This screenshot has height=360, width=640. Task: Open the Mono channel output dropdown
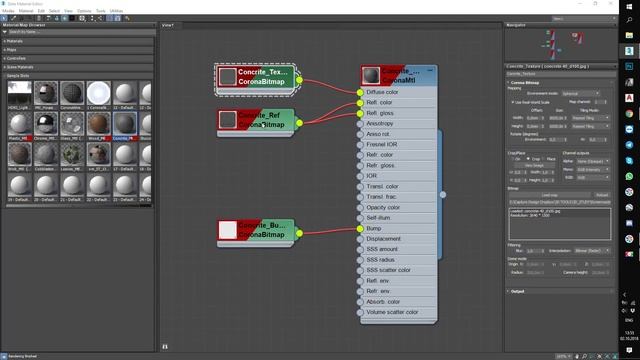click(593, 169)
